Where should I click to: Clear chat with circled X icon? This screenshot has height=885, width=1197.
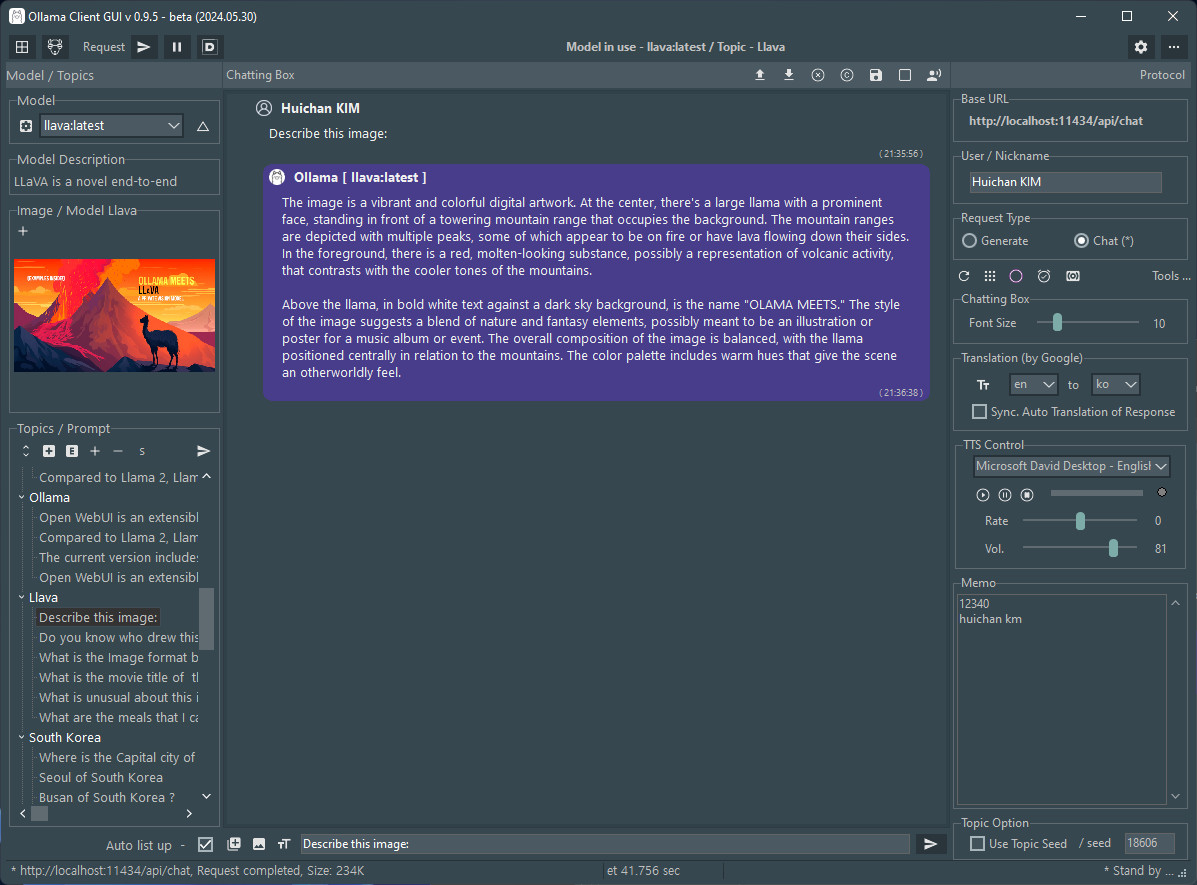click(x=818, y=75)
